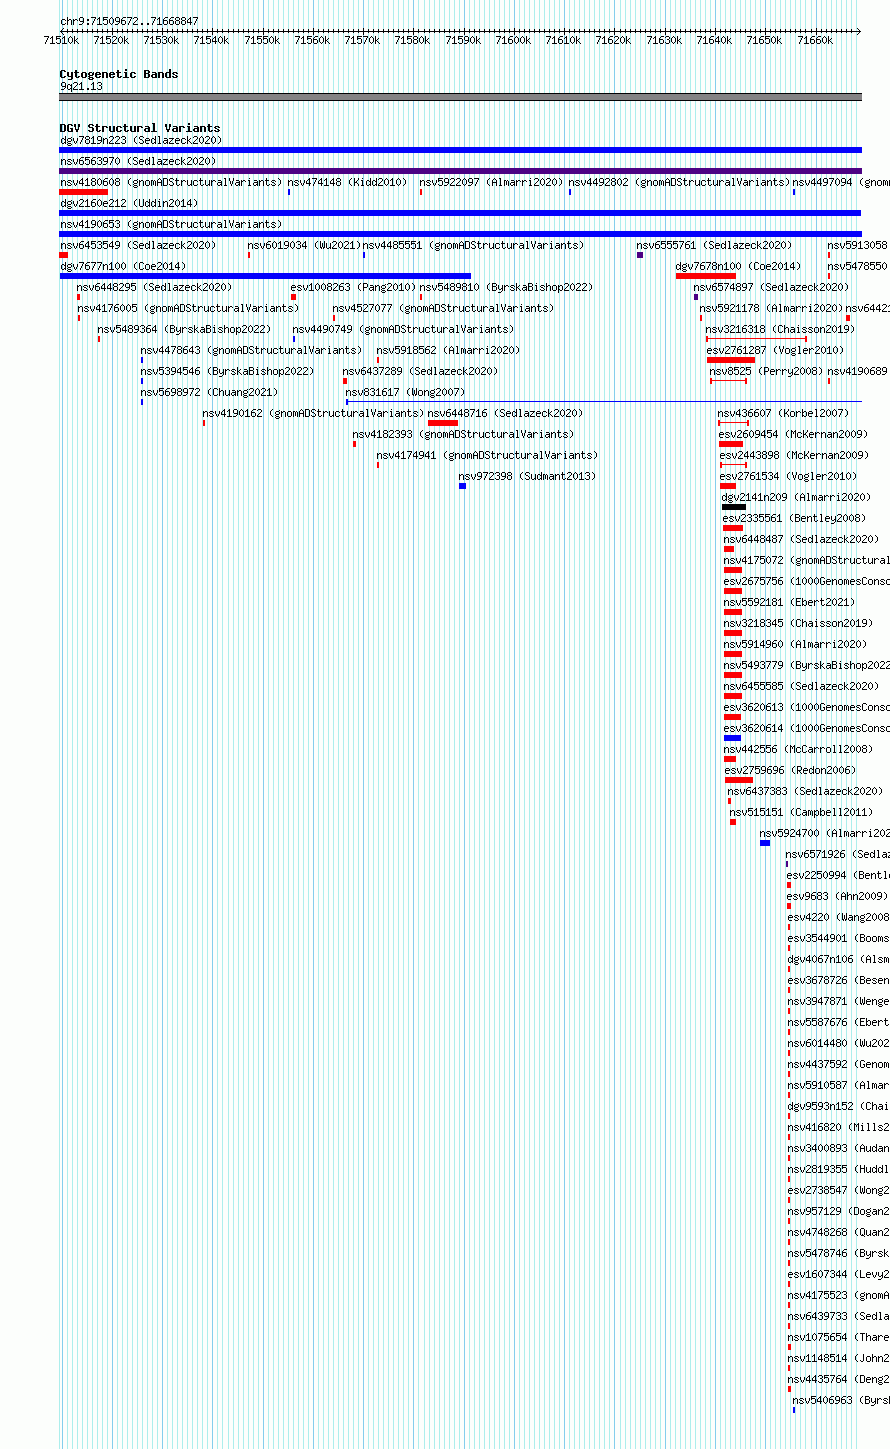The image size is (890, 1449).
Task: Click the blue bar under dgv7819n223
Action: click(460, 150)
